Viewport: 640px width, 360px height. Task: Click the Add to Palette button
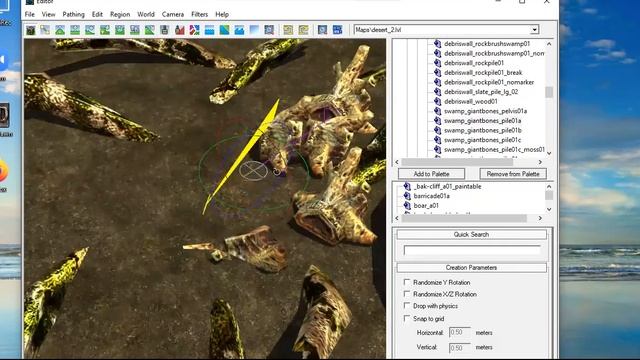(x=431, y=174)
